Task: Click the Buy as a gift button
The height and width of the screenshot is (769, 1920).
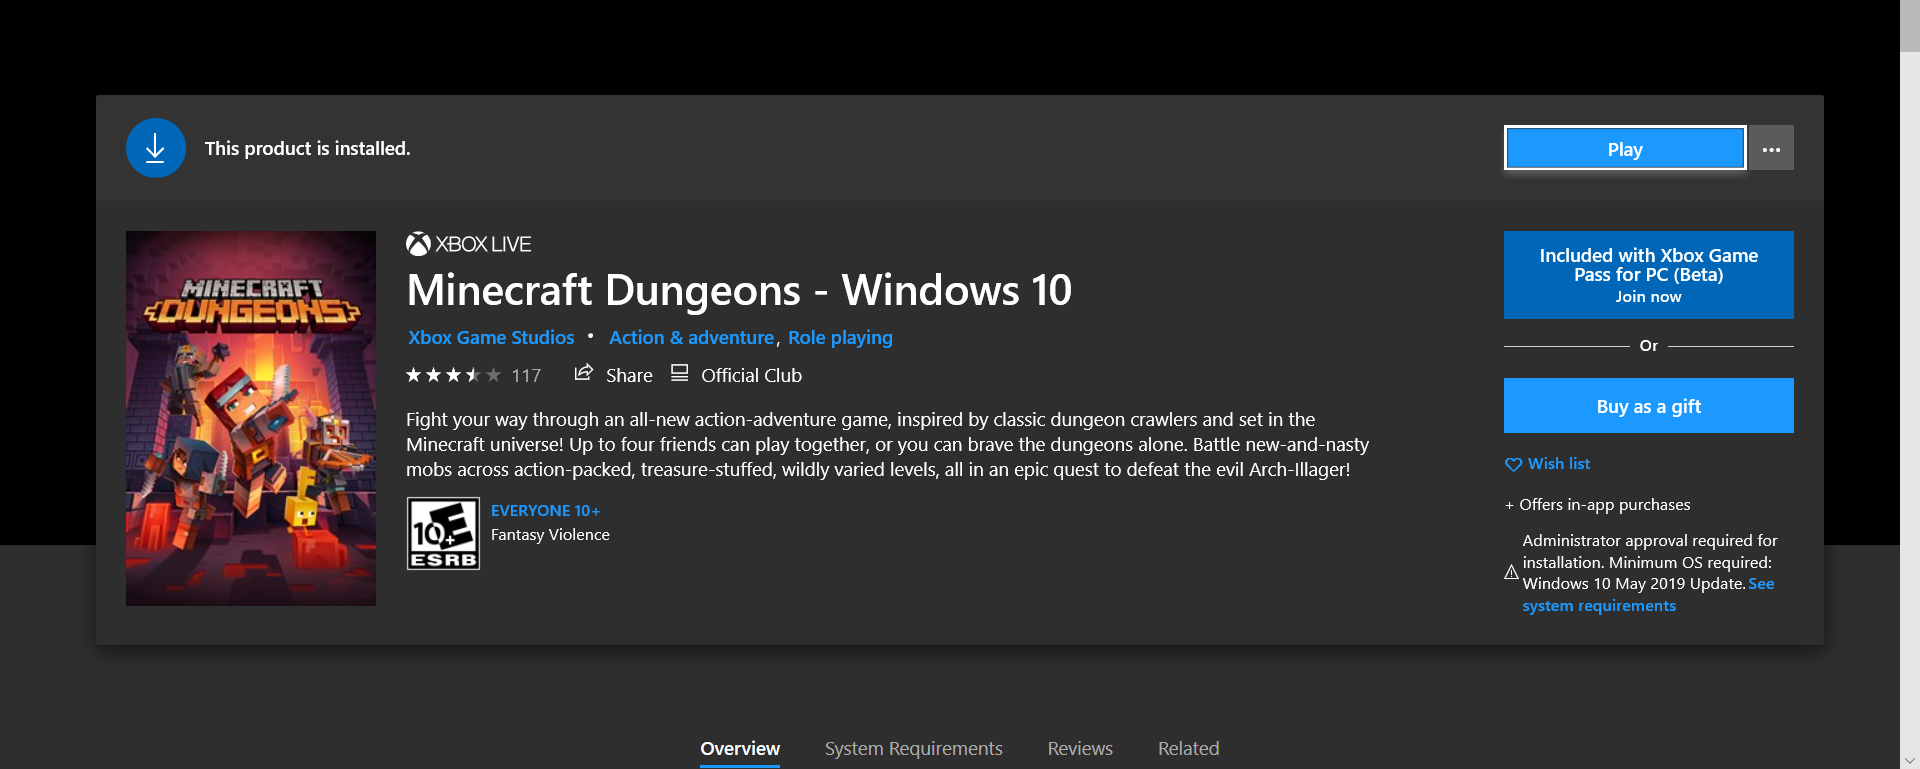Action: (1648, 406)
